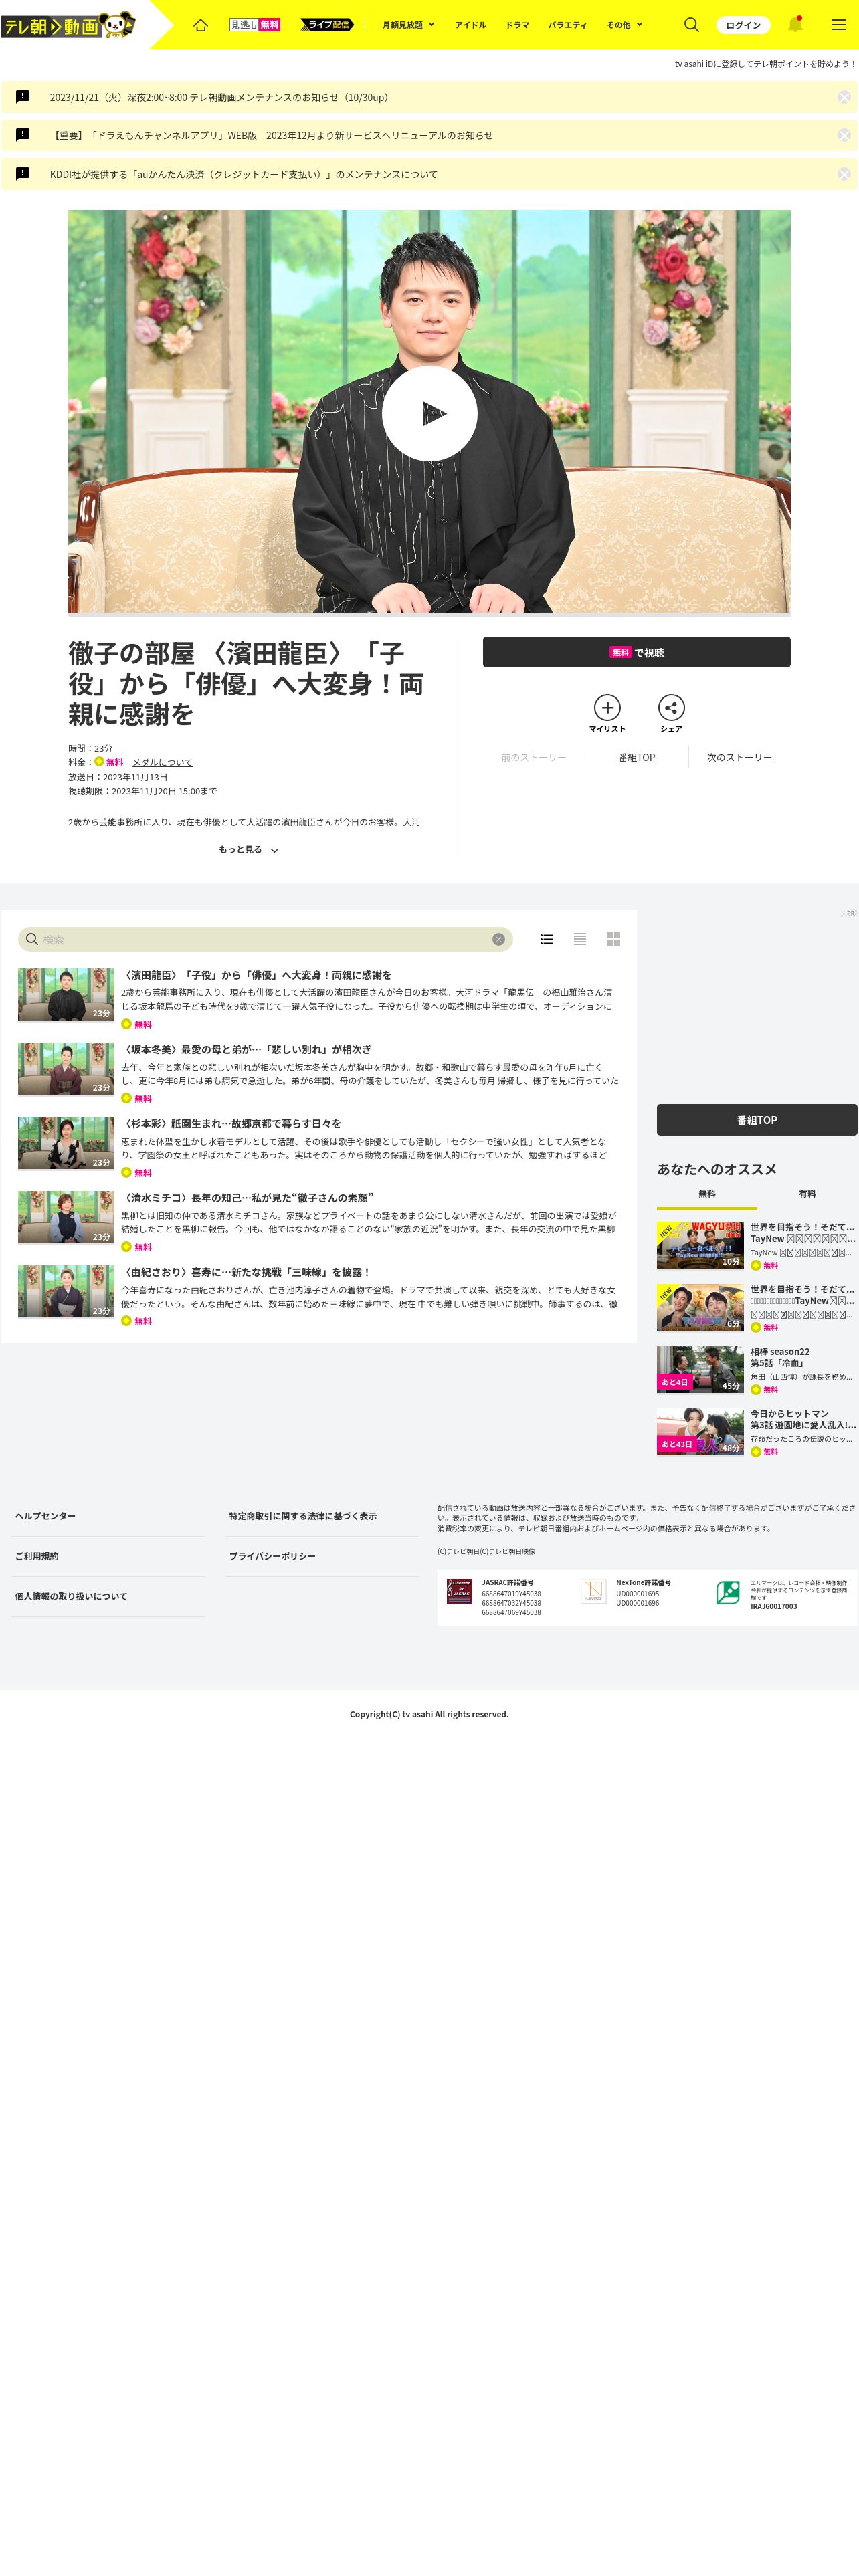Viewport: 859px width, 2576px height.
Task: Open 坂本冬美 episode thumbnail
Action: (x=66, y=1069)
